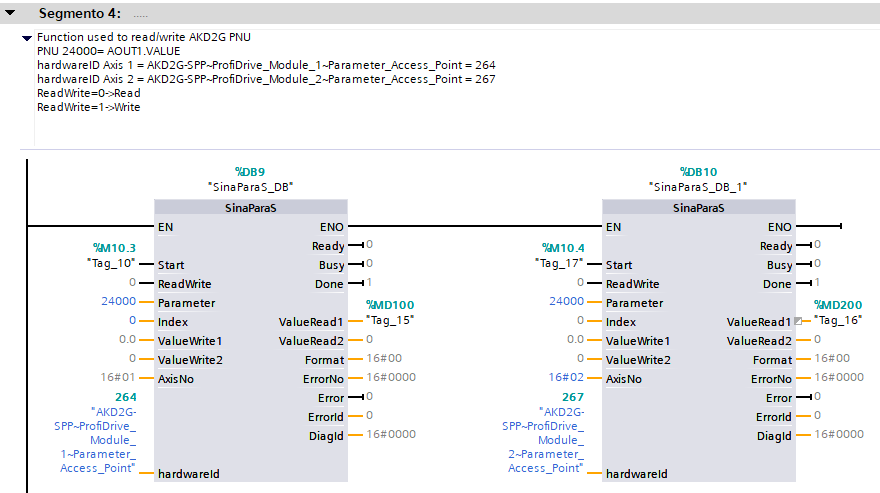The image size is (880, 493).
Task: Select the ValueRead2 pin label of SinaParaS_DB
Action: pos(311,341)
